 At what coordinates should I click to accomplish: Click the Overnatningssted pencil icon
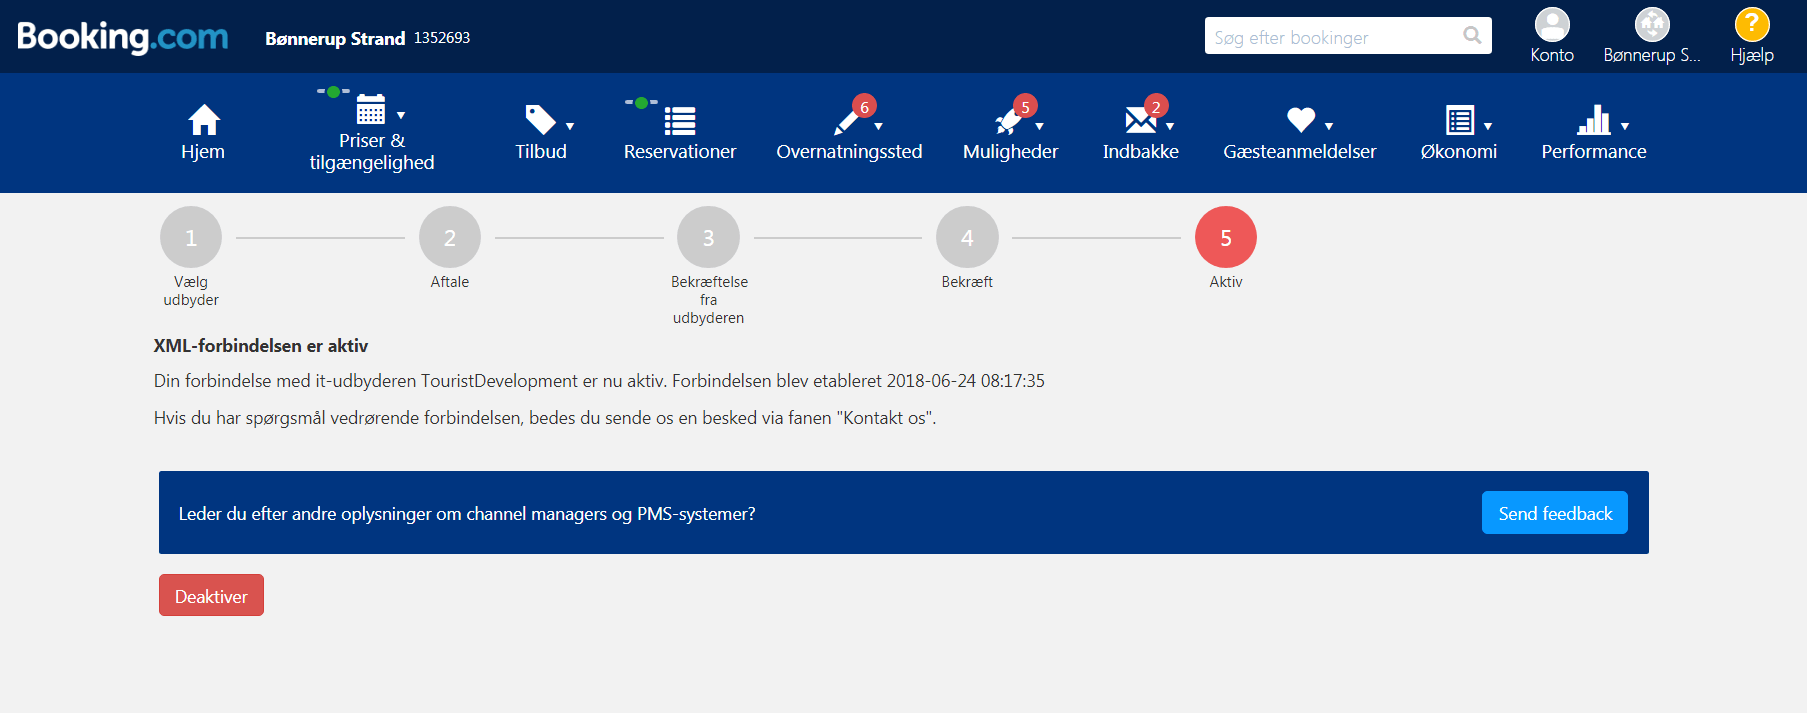[x=847, y=122]
